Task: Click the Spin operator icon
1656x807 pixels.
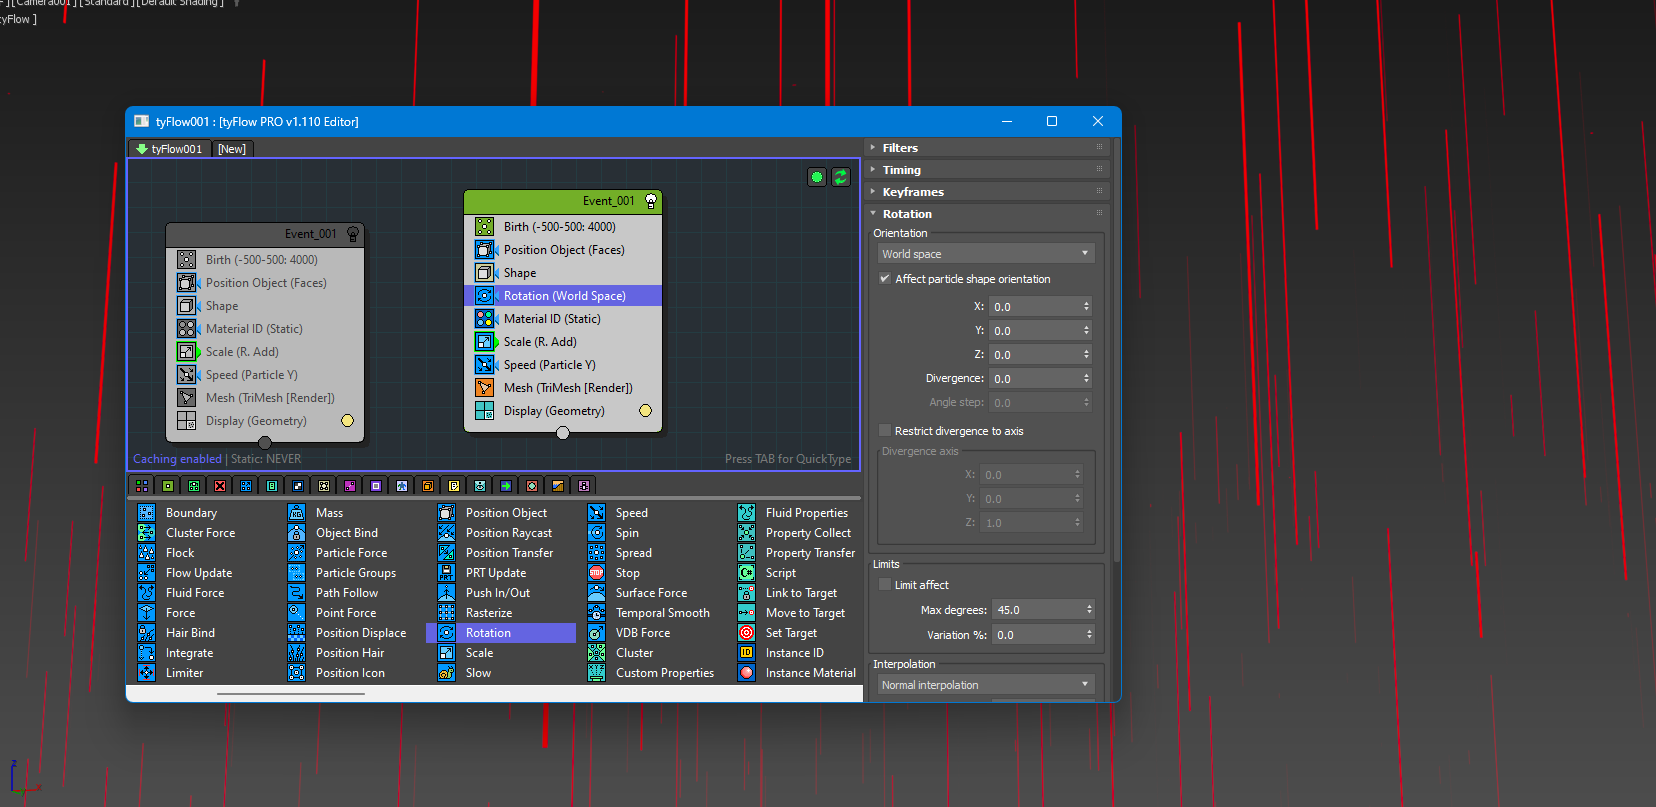Action: click(x=597, y=533)
